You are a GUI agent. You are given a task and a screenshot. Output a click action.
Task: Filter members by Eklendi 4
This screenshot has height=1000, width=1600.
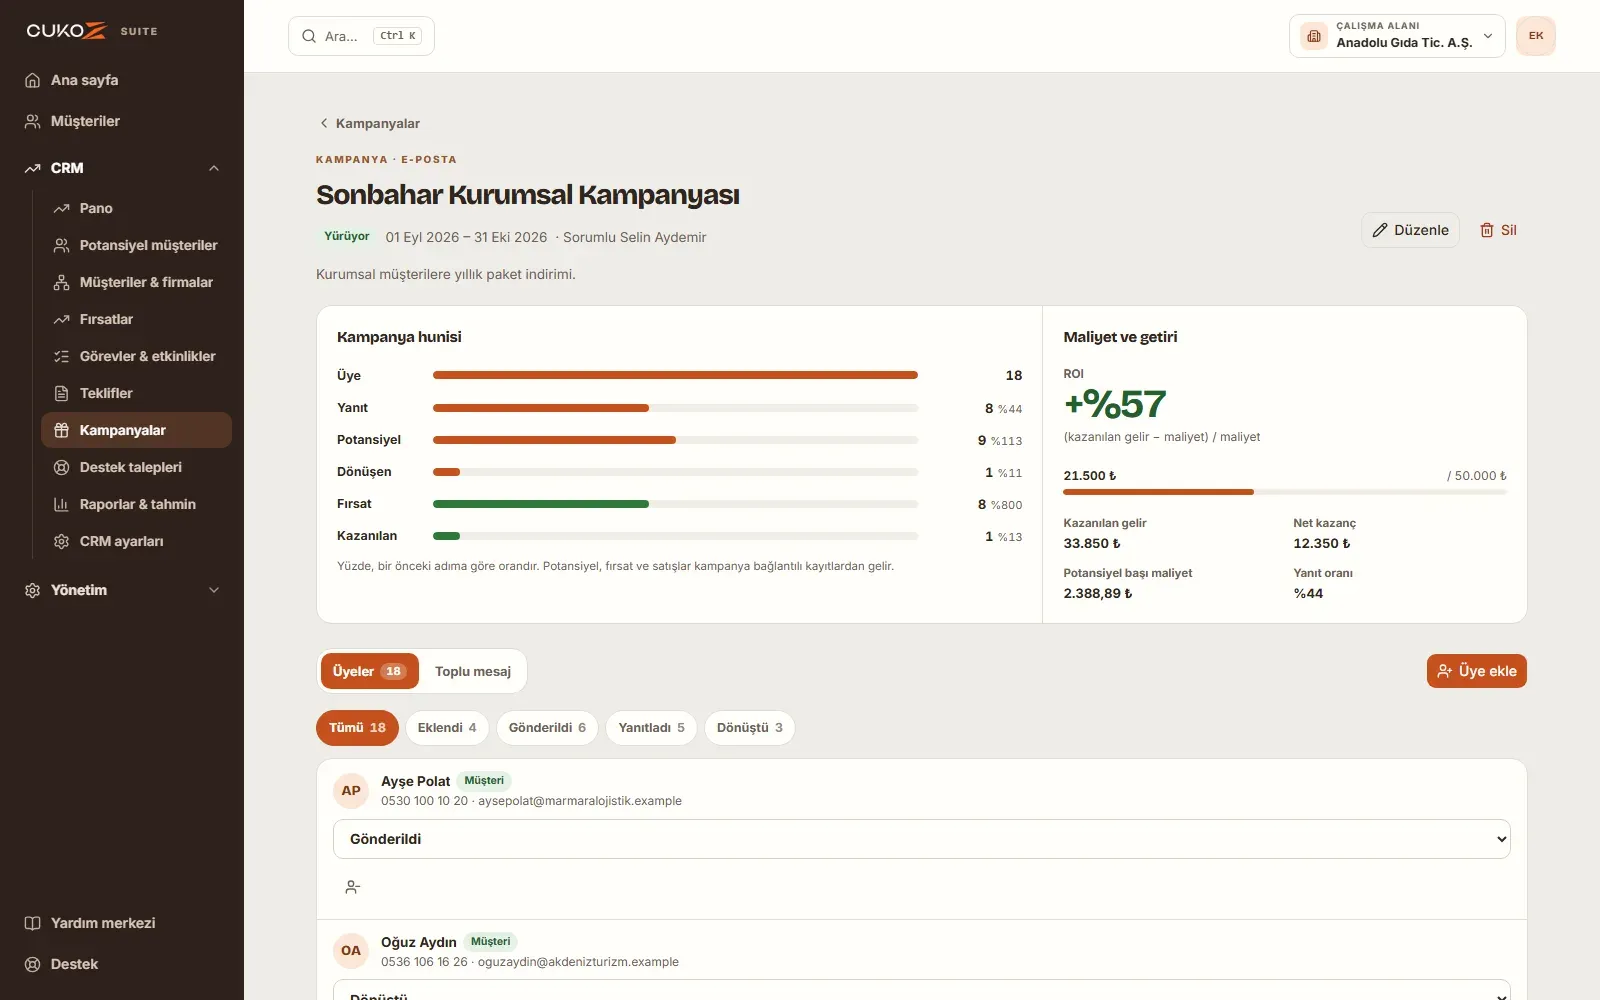447,728
